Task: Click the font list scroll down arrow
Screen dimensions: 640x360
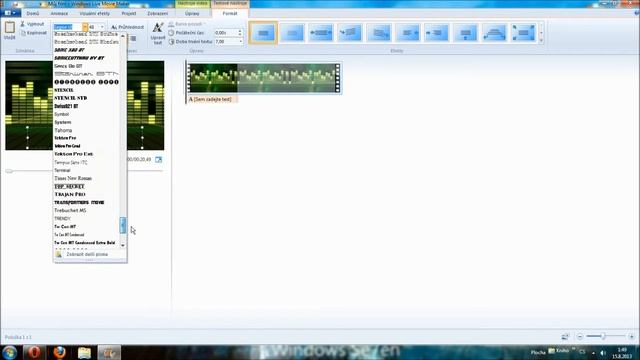Action: 123,245
